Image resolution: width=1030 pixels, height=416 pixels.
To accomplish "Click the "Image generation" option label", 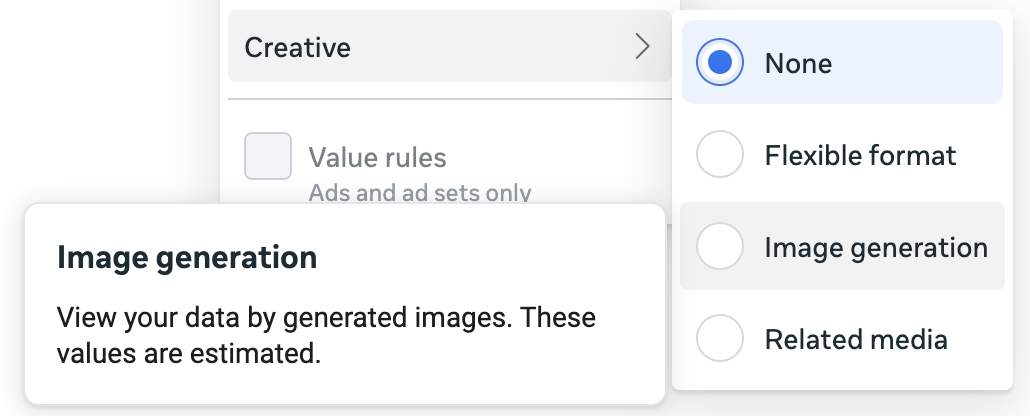I will tap(876, 247).
